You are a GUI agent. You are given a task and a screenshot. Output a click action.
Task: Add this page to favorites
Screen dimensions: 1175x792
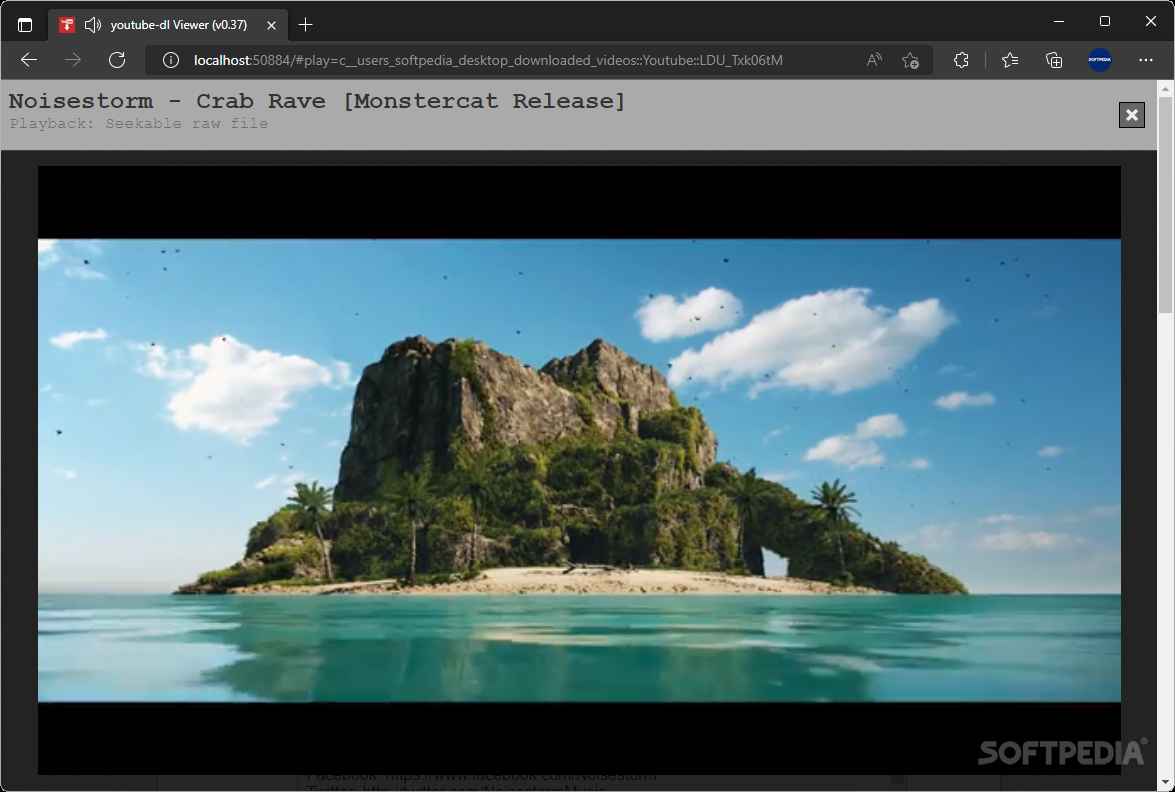click(910, 60)
